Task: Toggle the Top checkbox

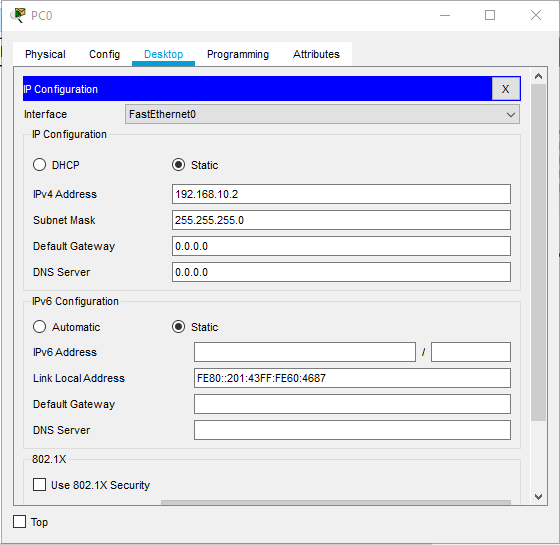Action: pyautogui.click(x=20, y=522)
